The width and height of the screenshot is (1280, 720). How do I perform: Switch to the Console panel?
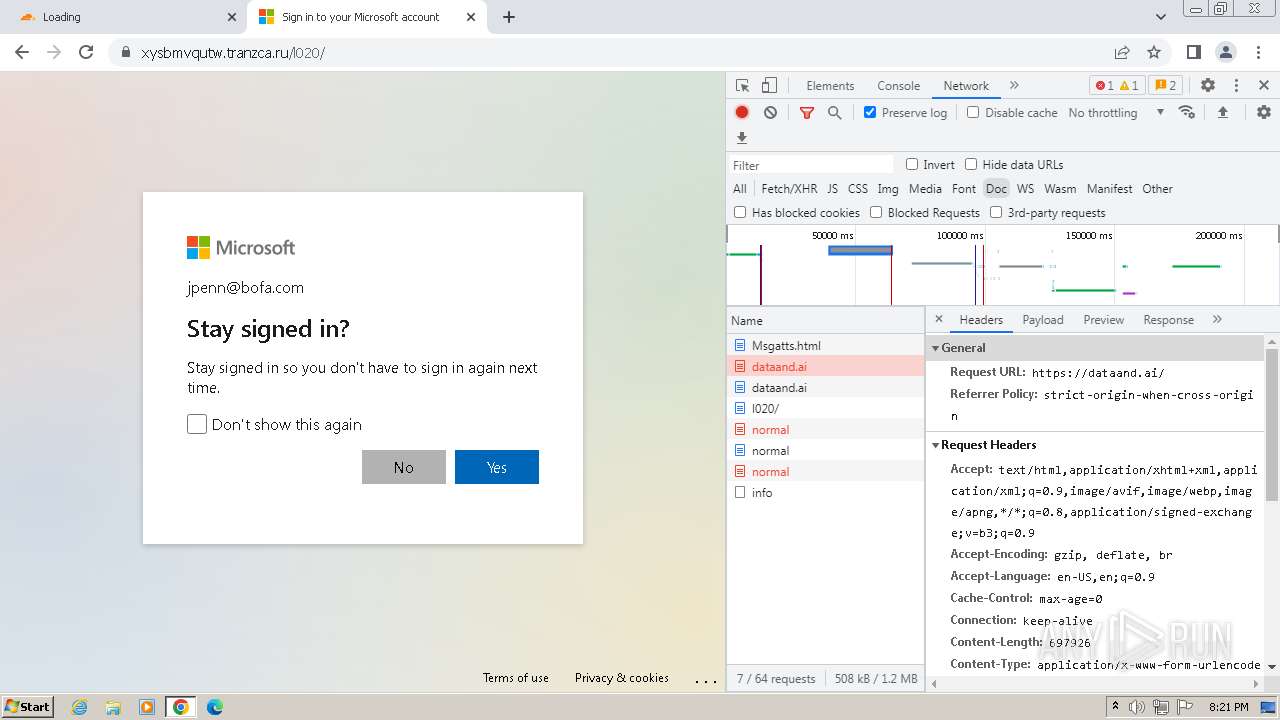point(898,86)
